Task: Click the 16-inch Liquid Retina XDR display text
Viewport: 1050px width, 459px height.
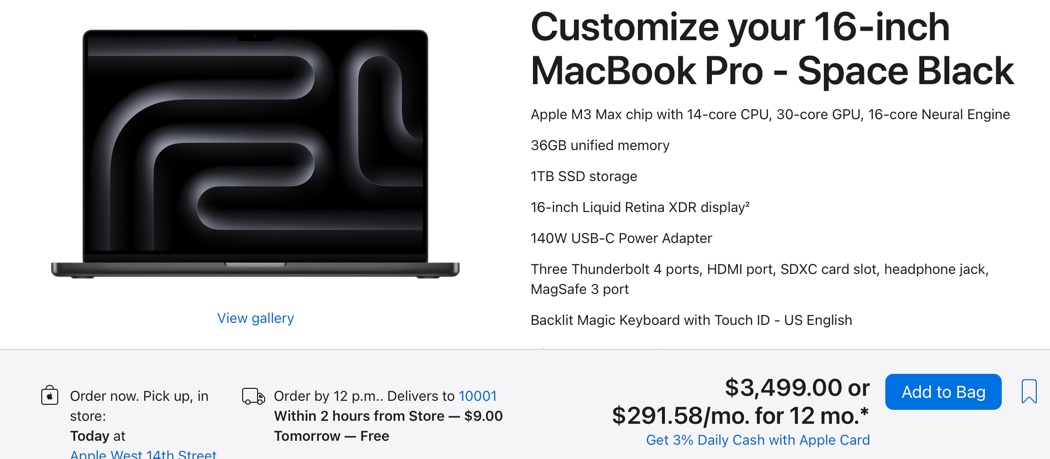Action: point(640,207)
